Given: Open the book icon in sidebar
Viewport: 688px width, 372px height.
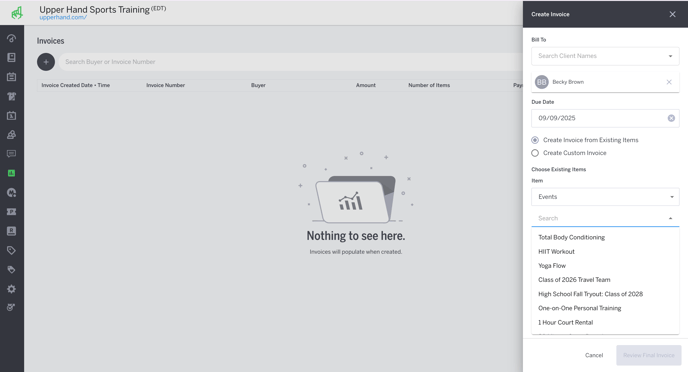Looking at the screenshot, I should [12, 57].
